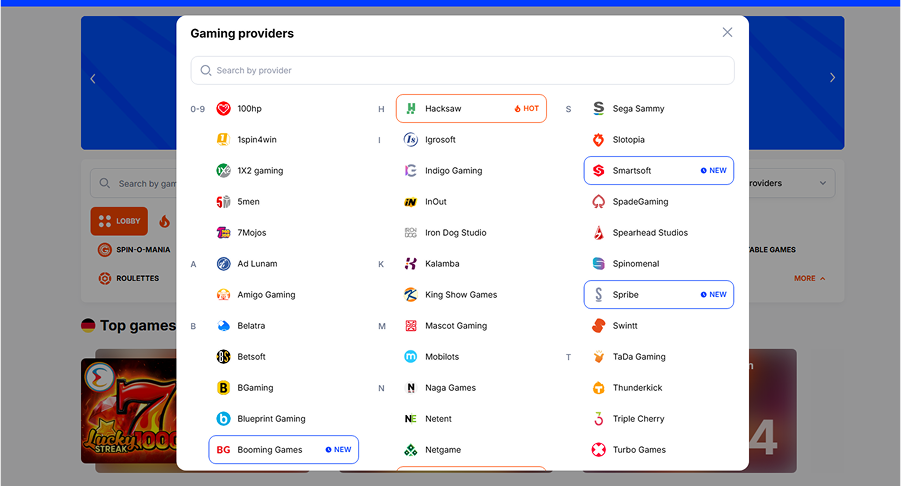Click the TaDa Gaming icon
This screenshot has width=901, height=486.
click(x=599, y=357)
